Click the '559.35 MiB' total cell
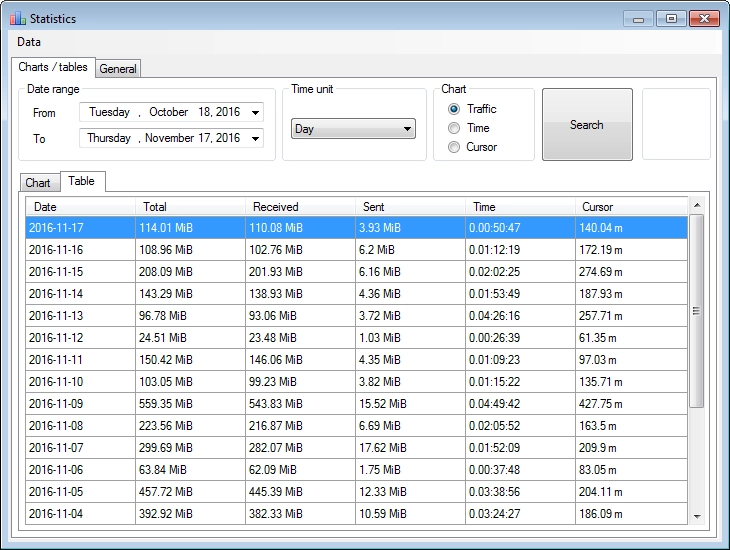 [x=190, y=404]
